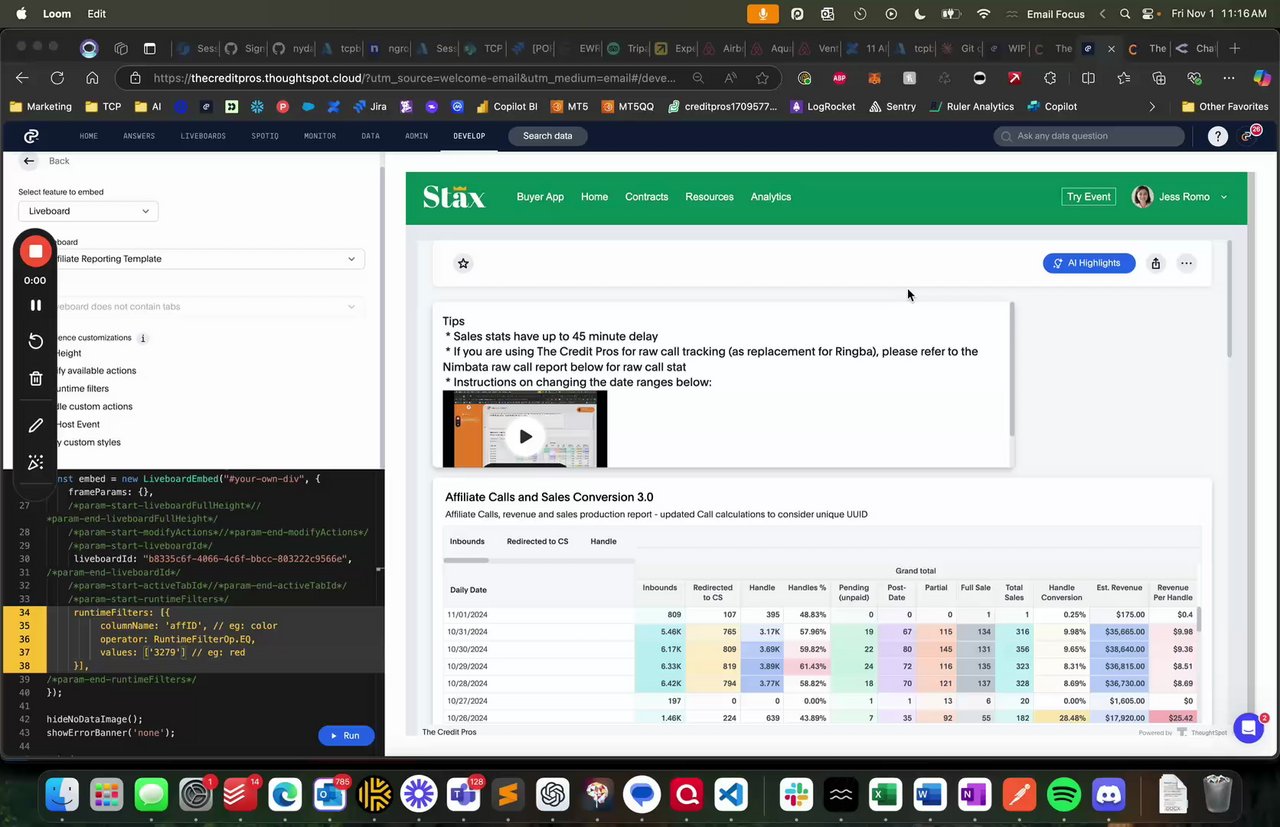Open the Buyer App link in Stax header
Screen dimensions: 1280x827
(540, 197)
